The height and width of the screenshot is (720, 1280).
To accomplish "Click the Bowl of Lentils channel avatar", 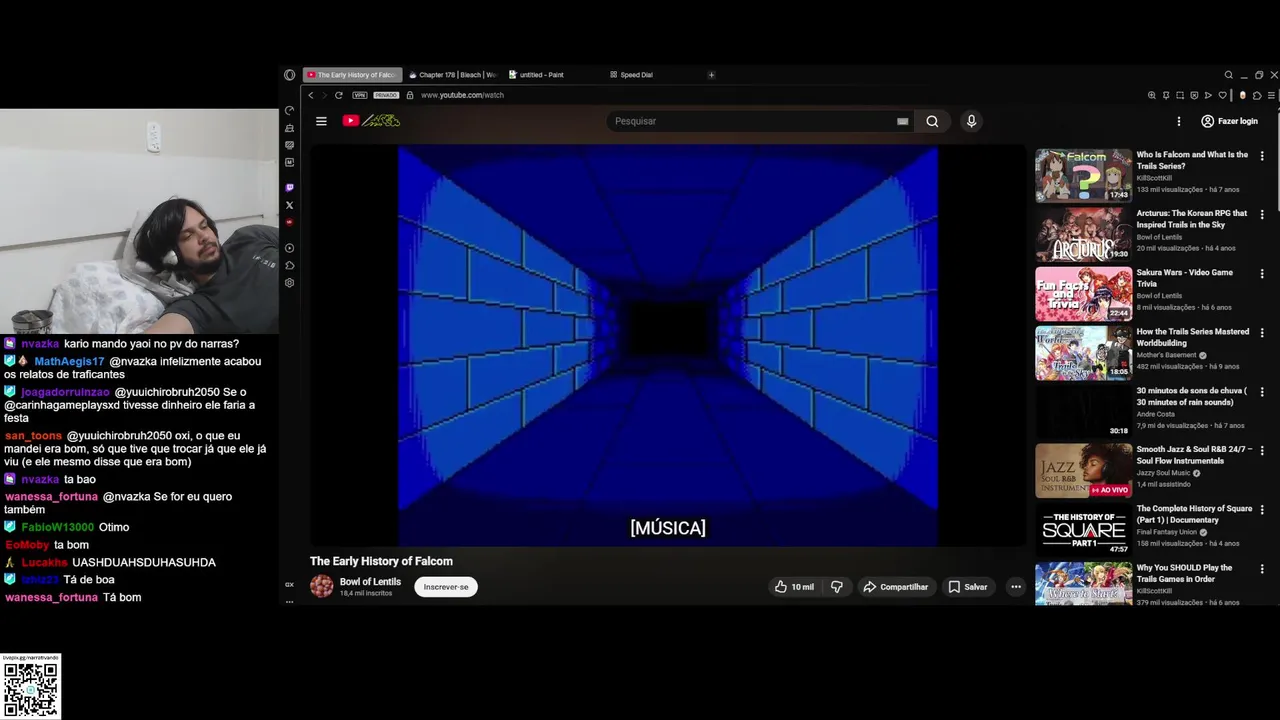I will pos(322,587).
